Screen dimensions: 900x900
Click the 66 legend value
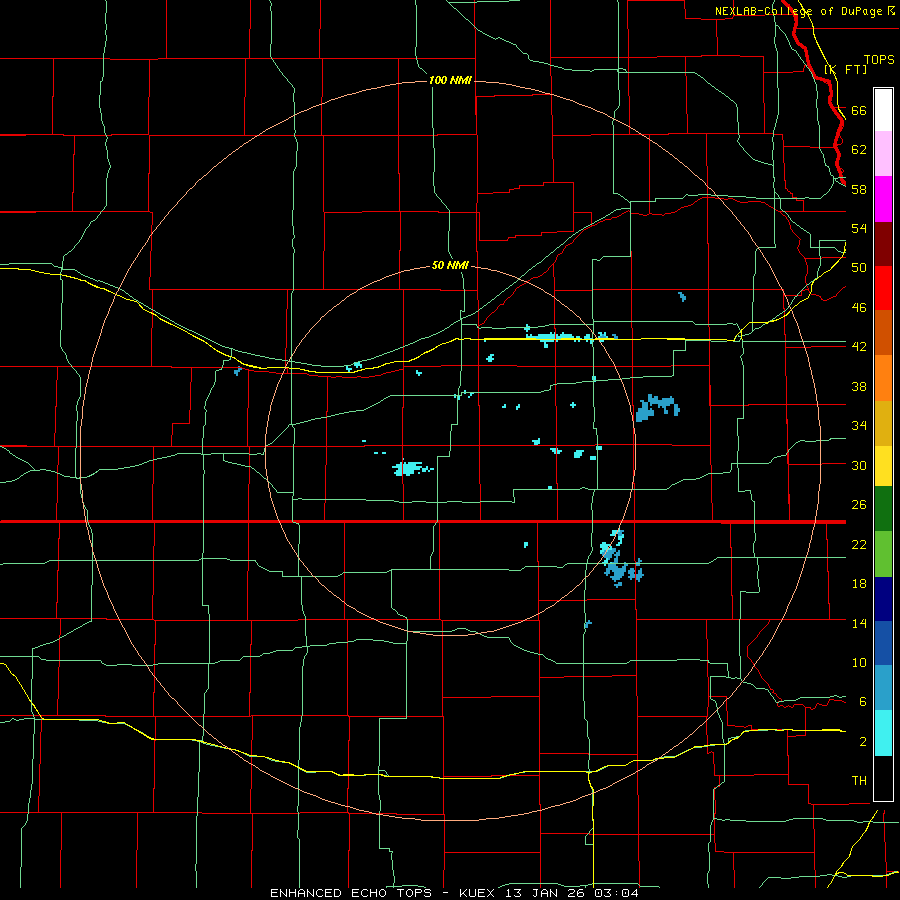pos(859,110)
